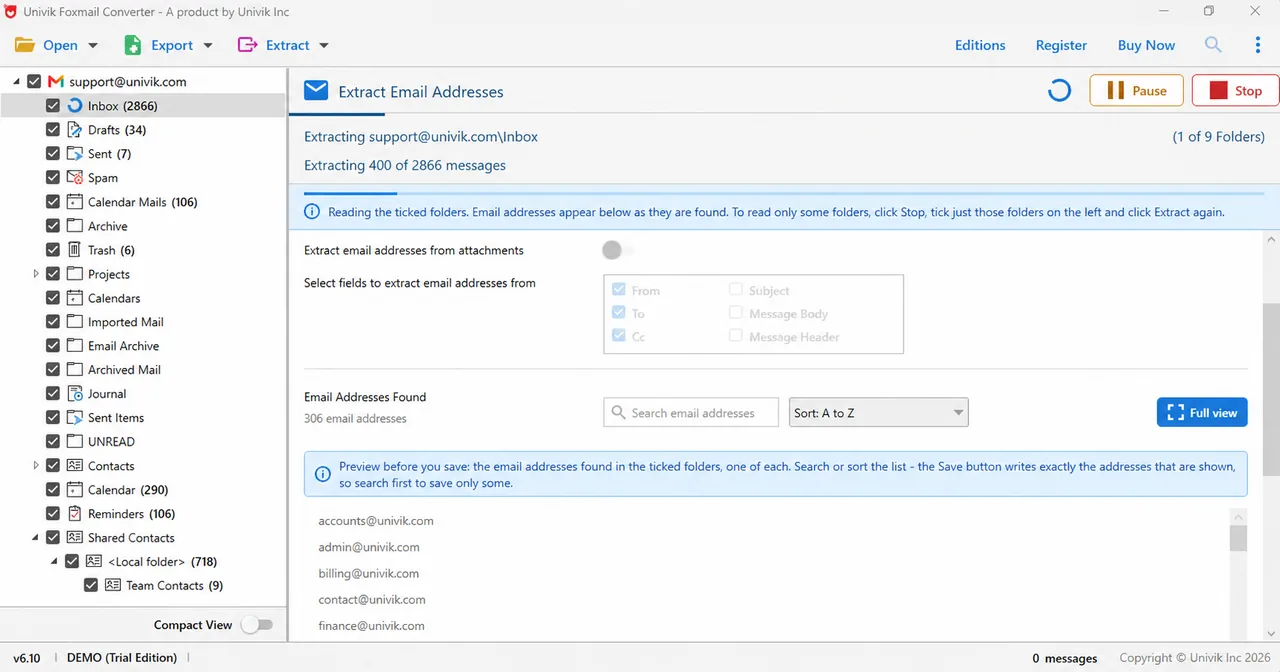Tick the Message Body field checkbox
1280x672 pixels.
point(736,313)
